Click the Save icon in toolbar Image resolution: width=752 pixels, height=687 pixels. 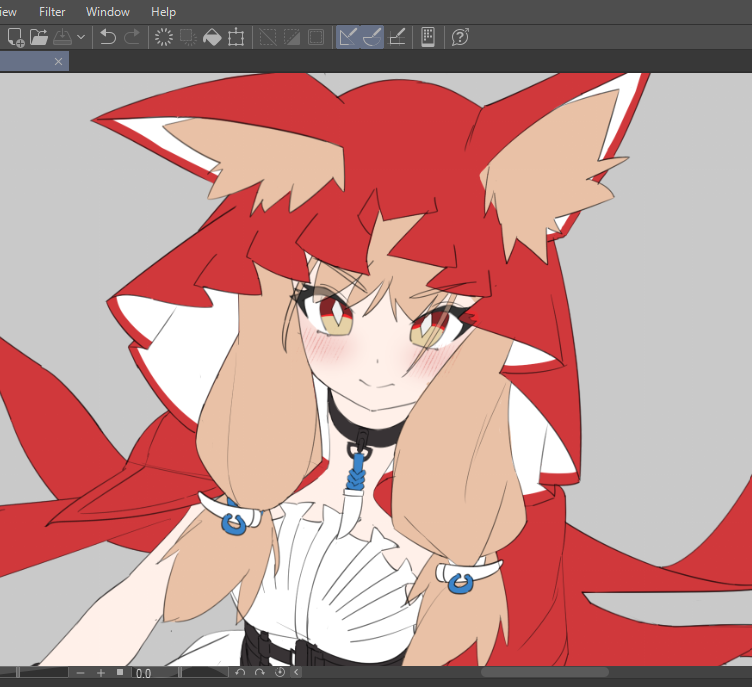click(62, 37)
